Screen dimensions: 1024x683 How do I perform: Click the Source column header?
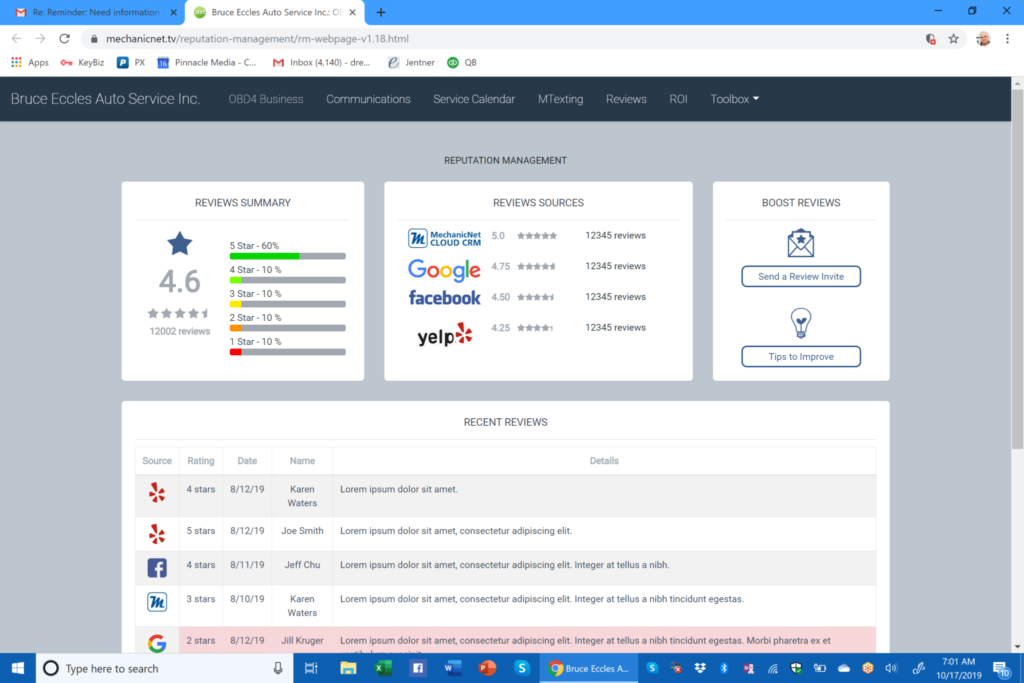tap(157, 461)
